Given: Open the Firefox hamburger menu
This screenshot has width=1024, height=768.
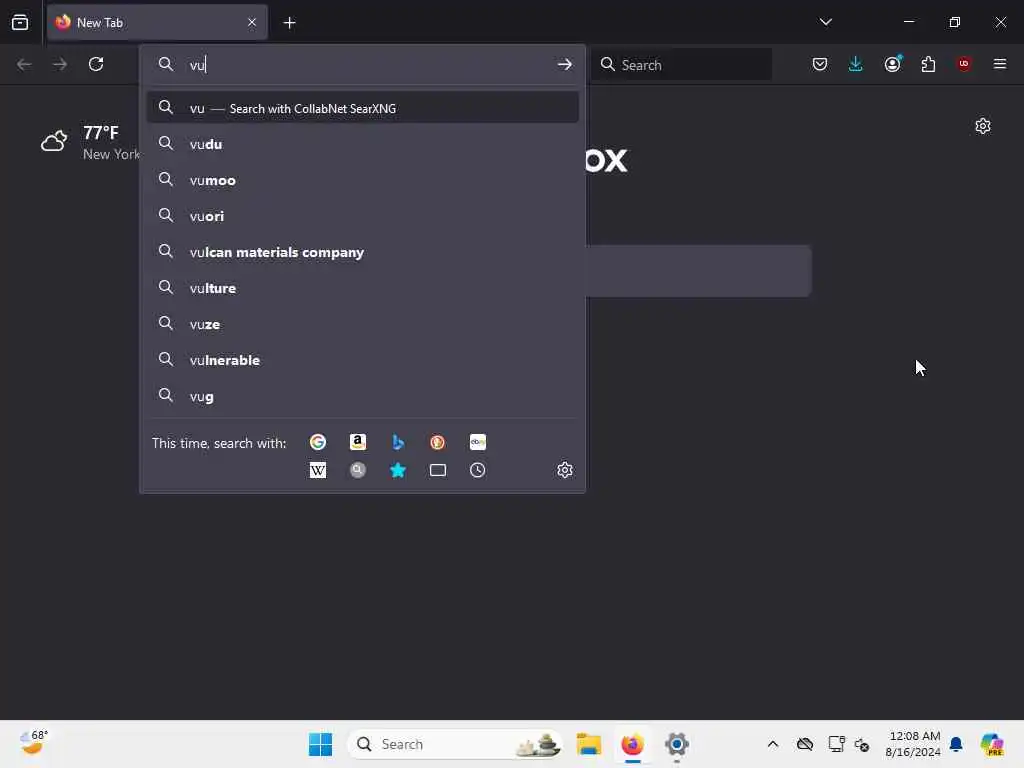Looking at the screenshot, I should tap(1000, 64).
